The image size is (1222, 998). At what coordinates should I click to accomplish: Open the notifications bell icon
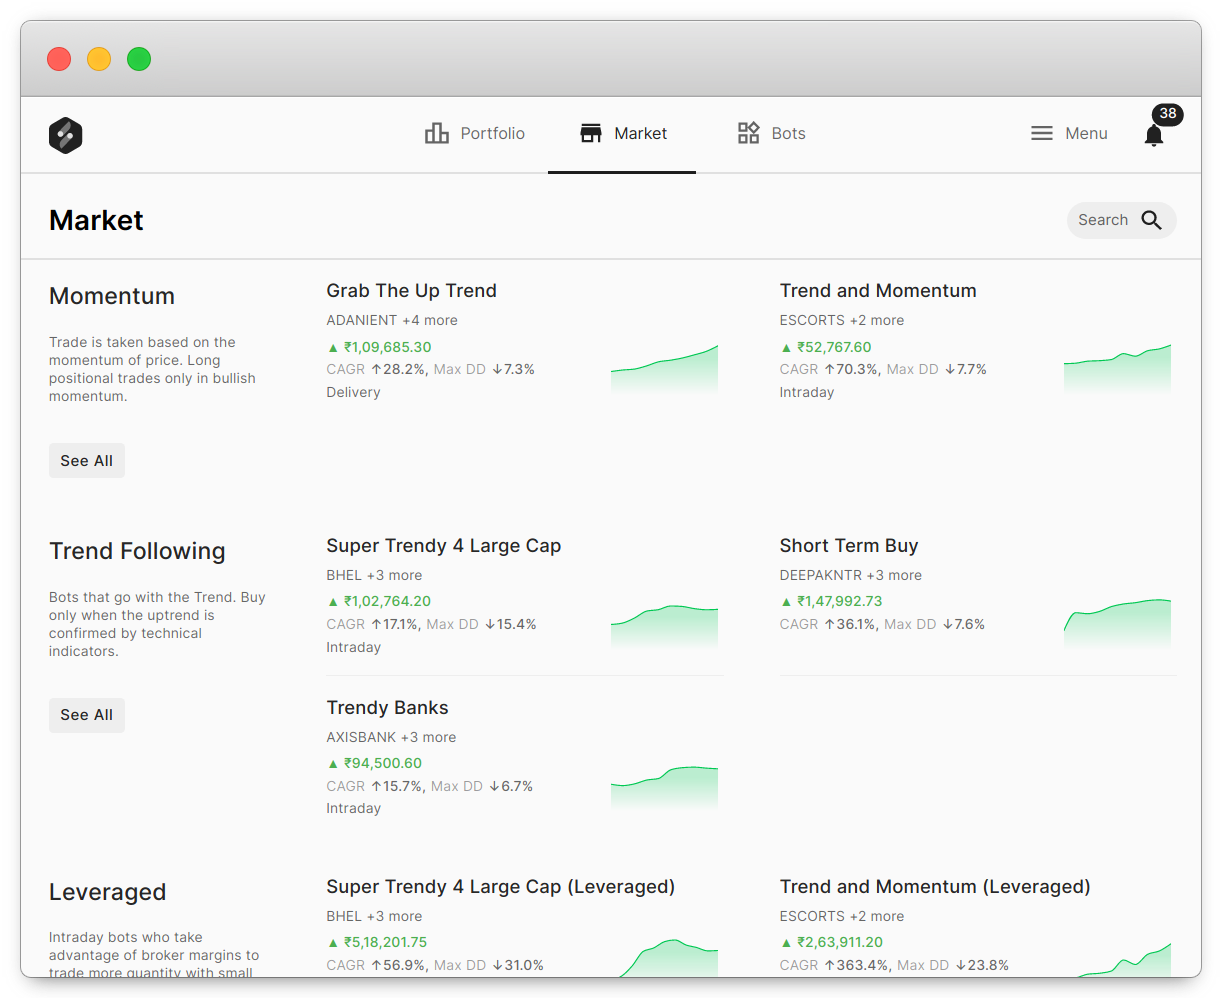coord(1154,136)
